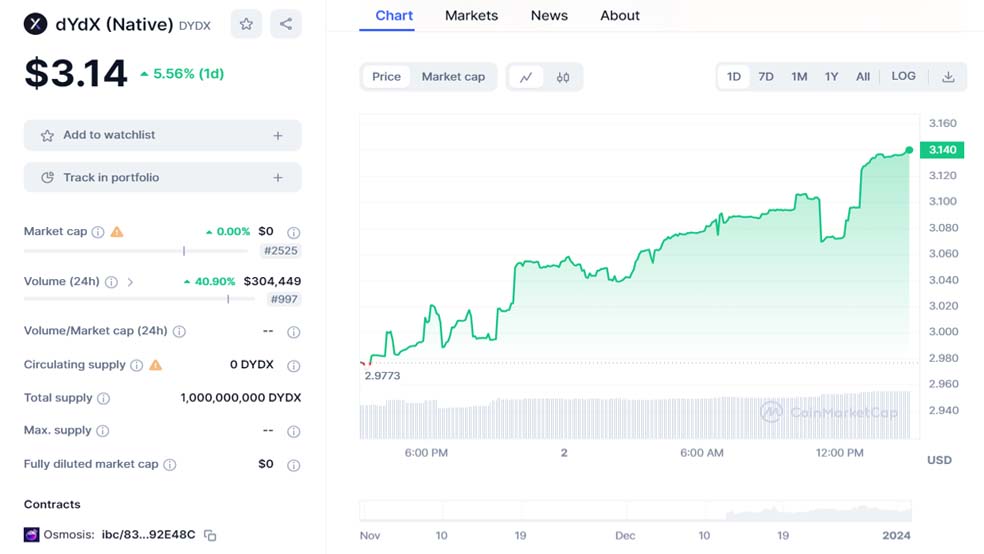Click the #997 volume rank badge
The image size is (984, 554).
284,299
